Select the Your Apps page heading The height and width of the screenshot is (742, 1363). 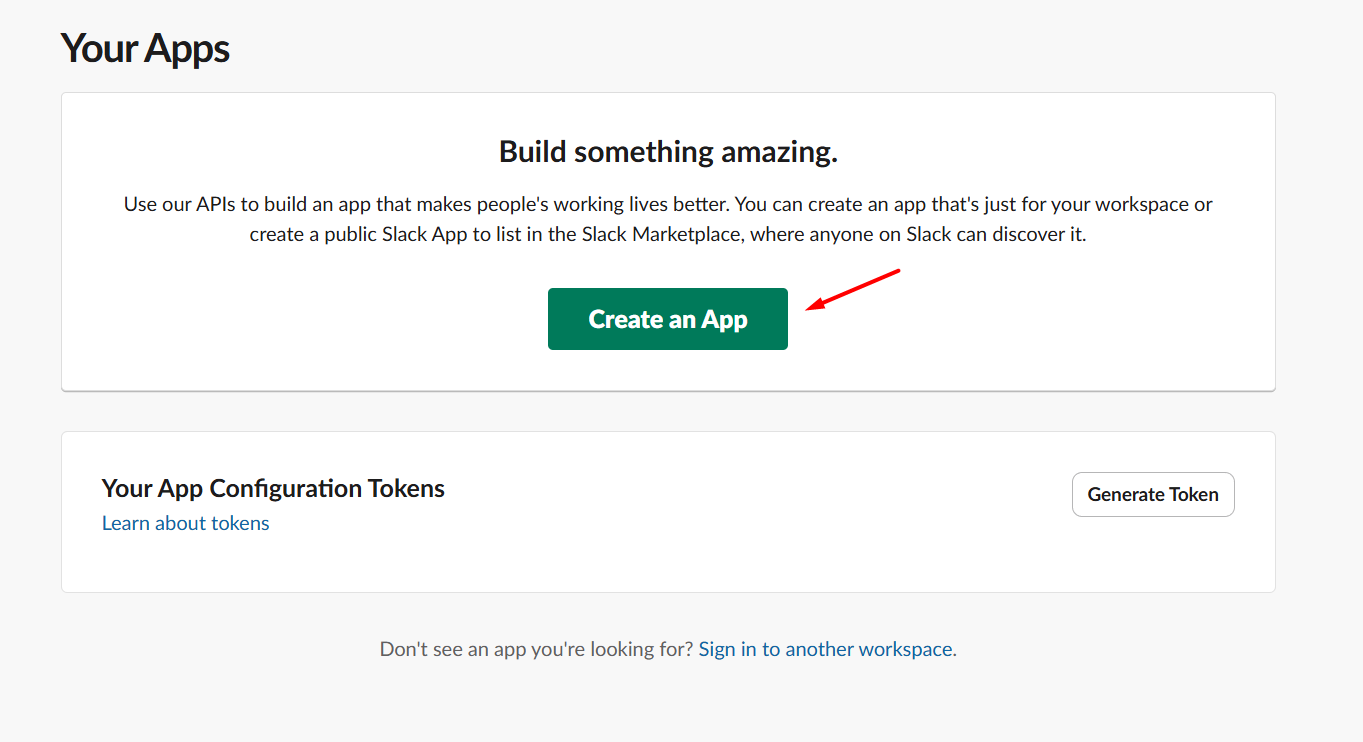click(x=144, y=47)
